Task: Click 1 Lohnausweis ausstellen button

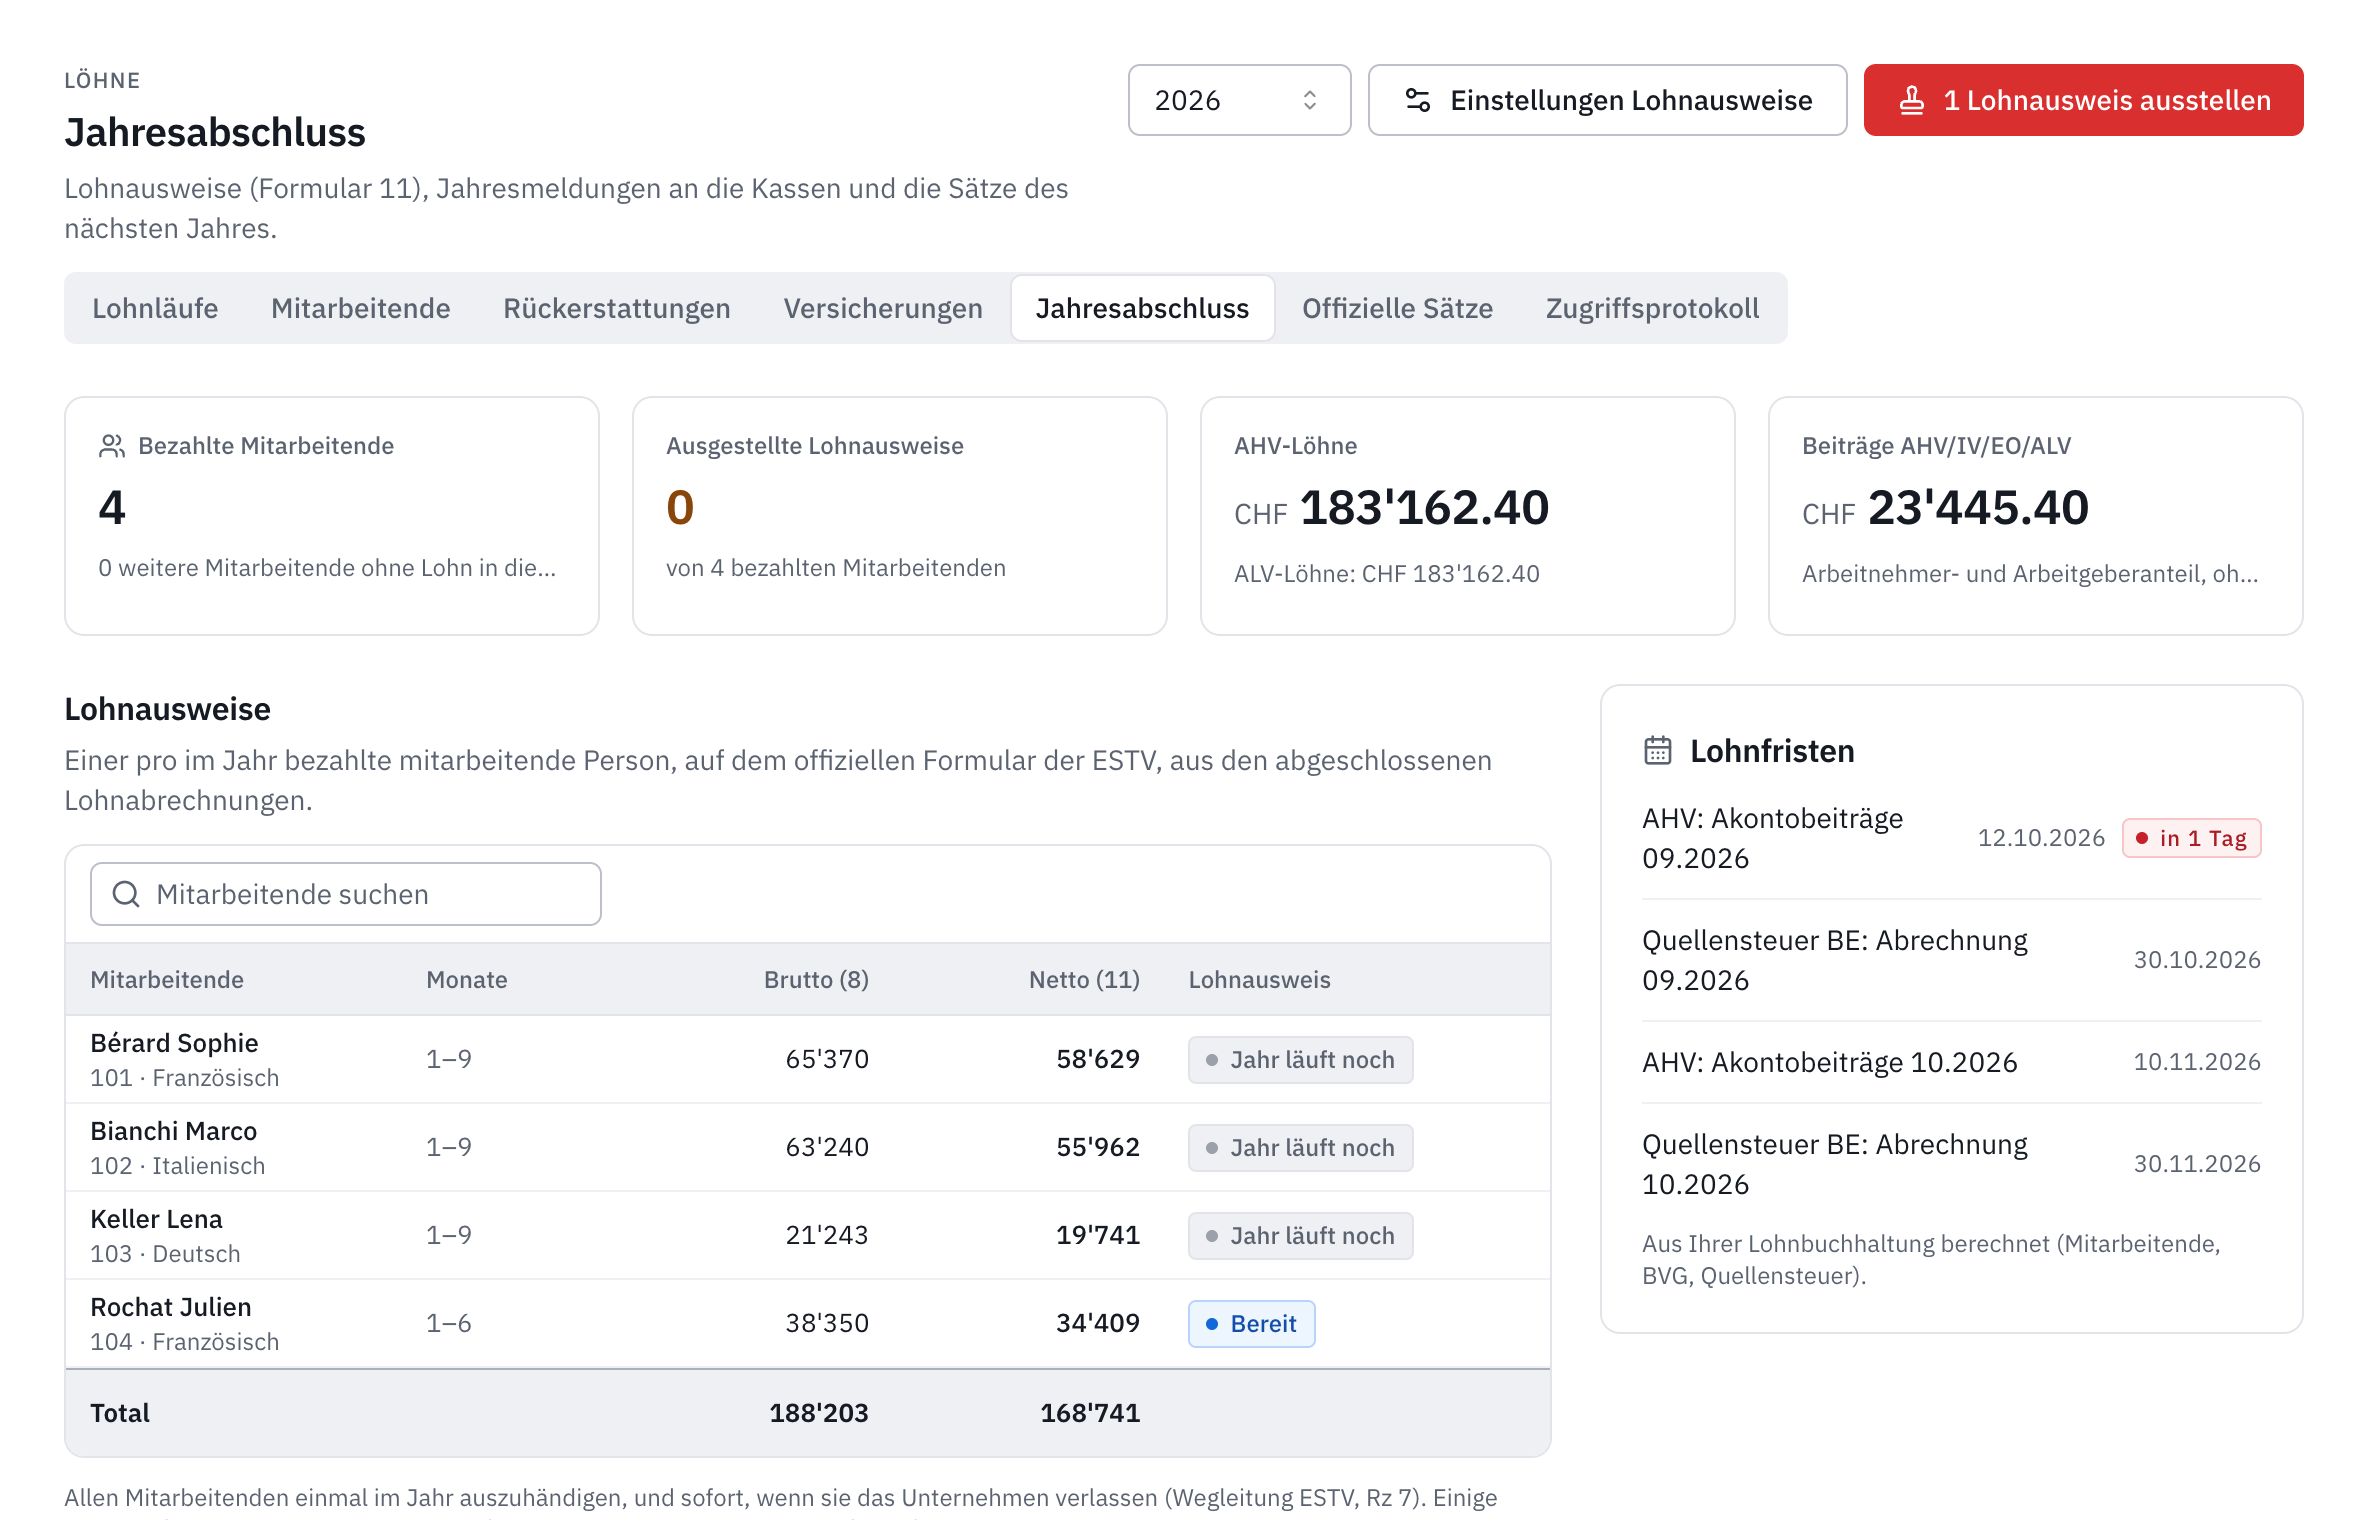Action: coord(2083,100)
